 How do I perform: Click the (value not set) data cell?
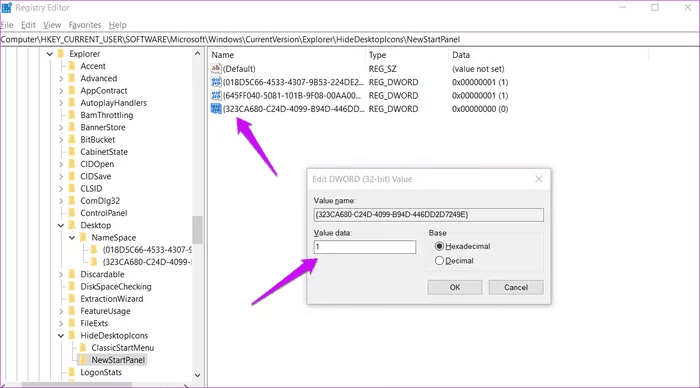pyautogui.click(x=478, y=69)
